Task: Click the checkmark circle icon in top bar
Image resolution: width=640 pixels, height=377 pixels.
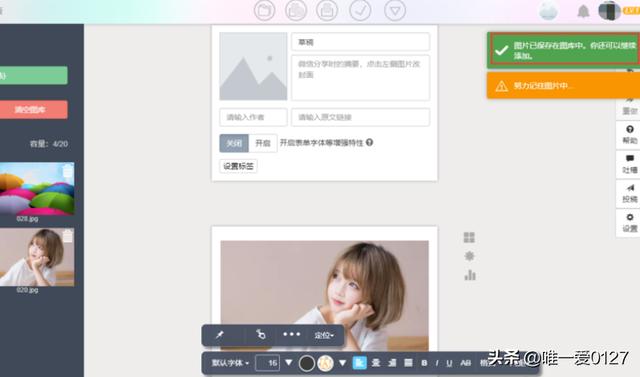Action: [360, 10]
